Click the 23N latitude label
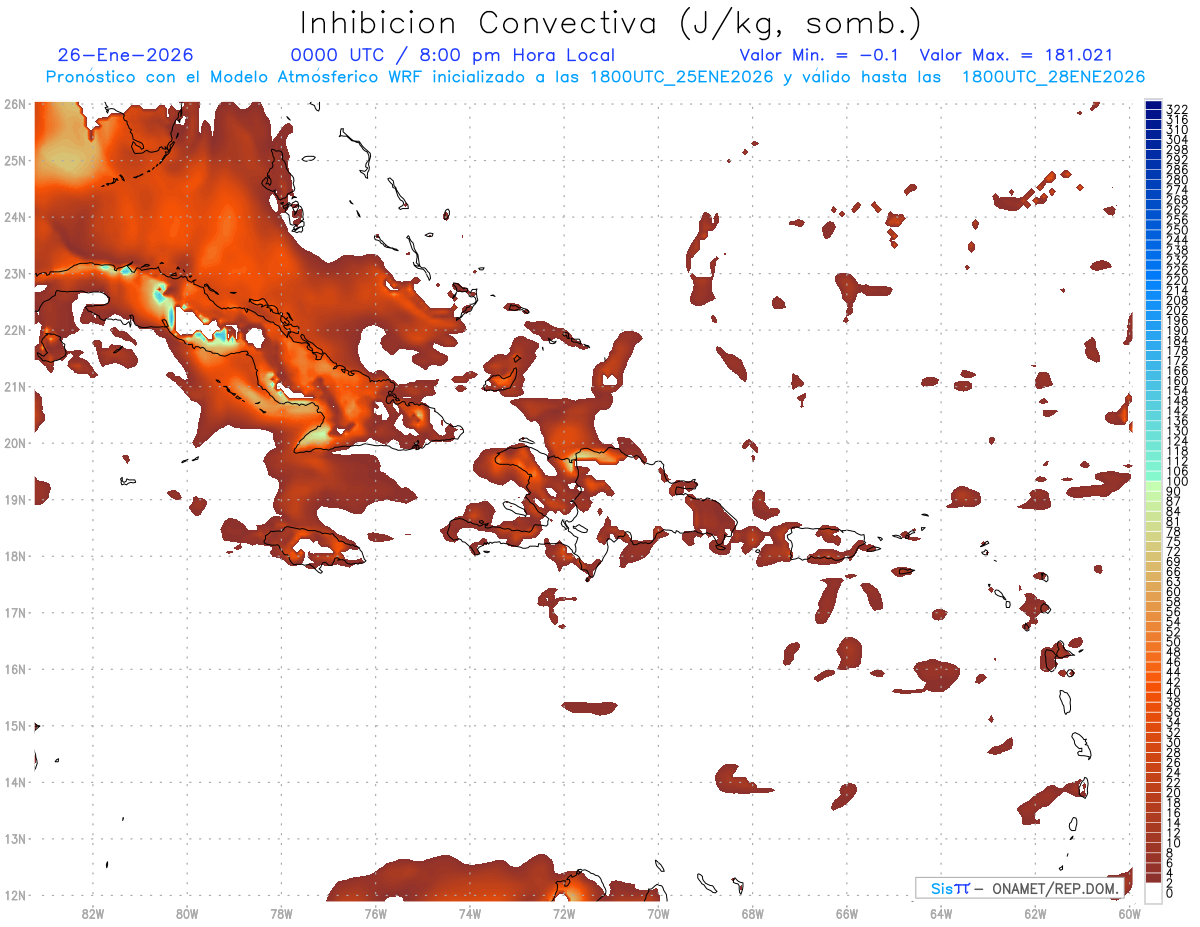Screen dimensions: 1200x927 (x=14, y=273)
